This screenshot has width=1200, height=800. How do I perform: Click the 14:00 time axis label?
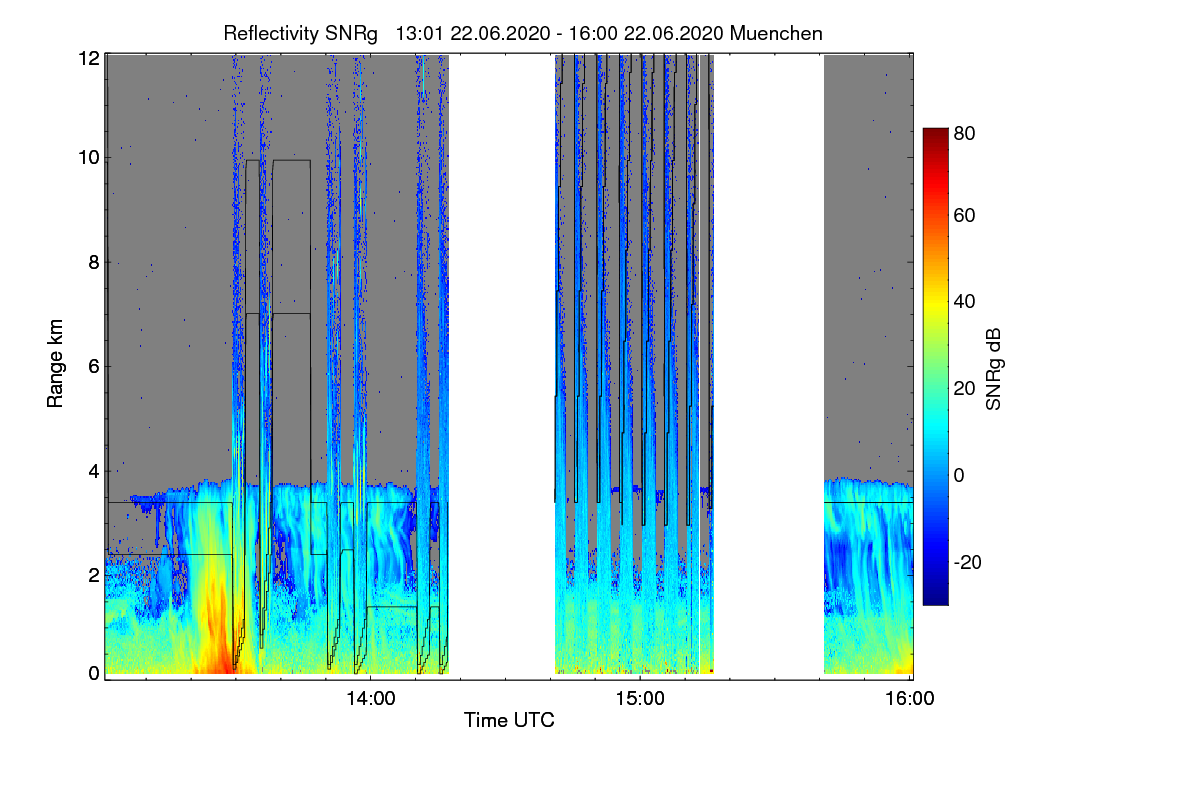coord(370,700)
